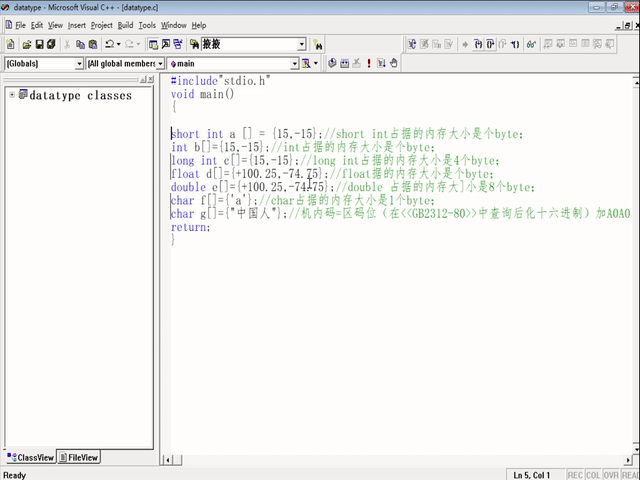The image size is (640, 480).
Task: Toggle the OVR indicator in status bar
Action: 611,475
